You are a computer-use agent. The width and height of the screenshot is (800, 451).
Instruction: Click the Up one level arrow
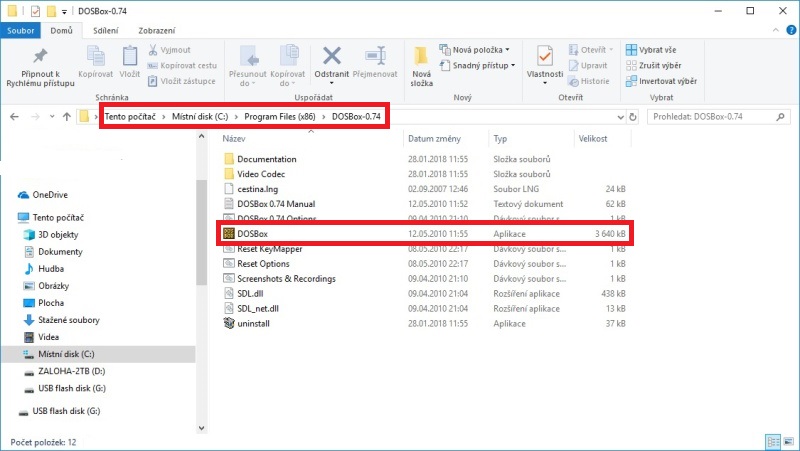pyautogui.click(x=66, y=117)
